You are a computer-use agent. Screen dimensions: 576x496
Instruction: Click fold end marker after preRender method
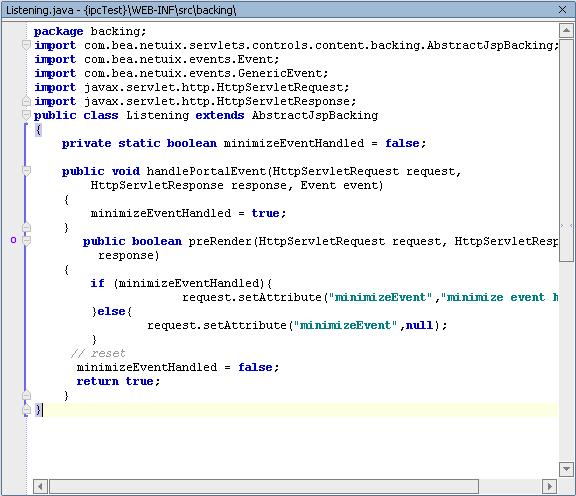(26, 395)
